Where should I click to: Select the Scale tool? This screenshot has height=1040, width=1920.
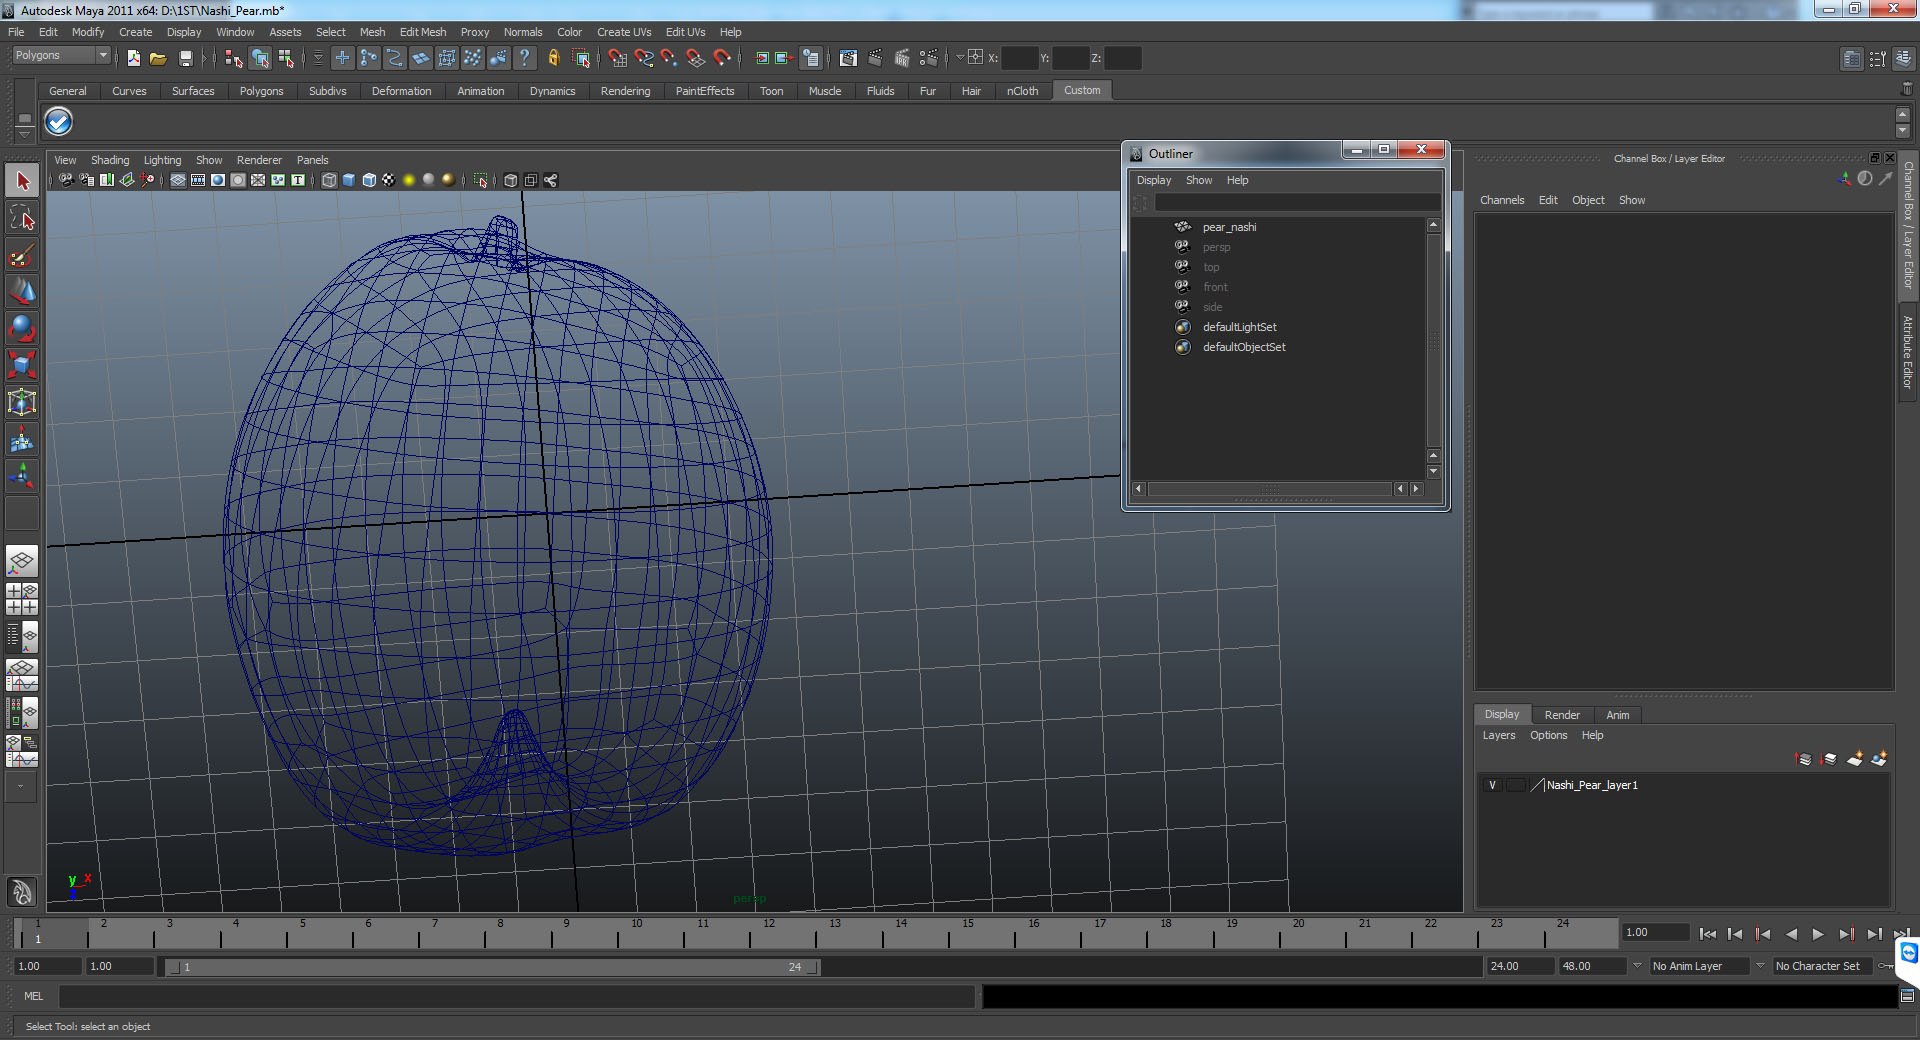tap(22, 365)
